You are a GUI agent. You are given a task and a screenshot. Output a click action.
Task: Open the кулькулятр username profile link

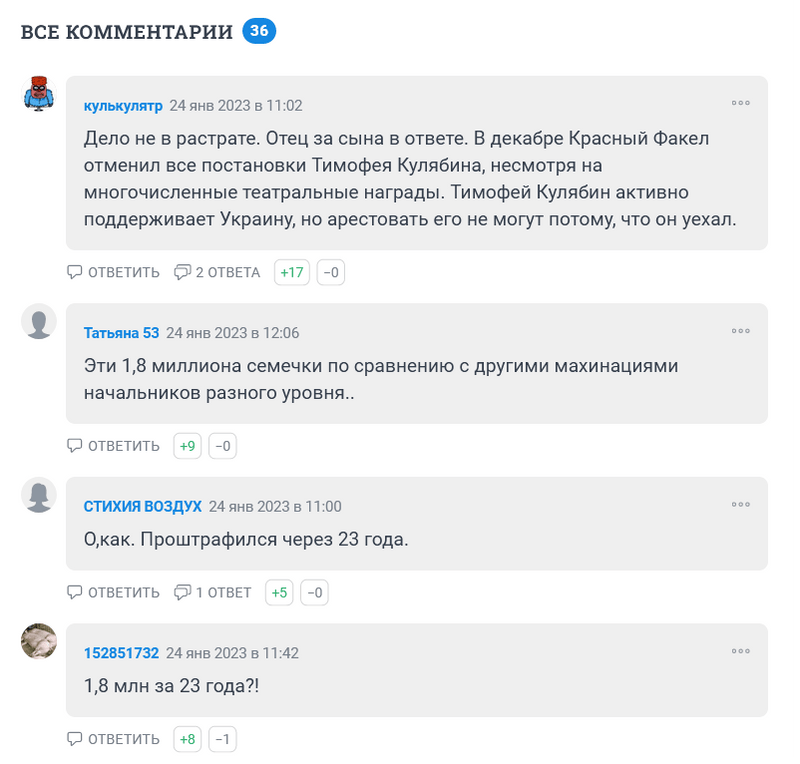(x=123, y=105)
